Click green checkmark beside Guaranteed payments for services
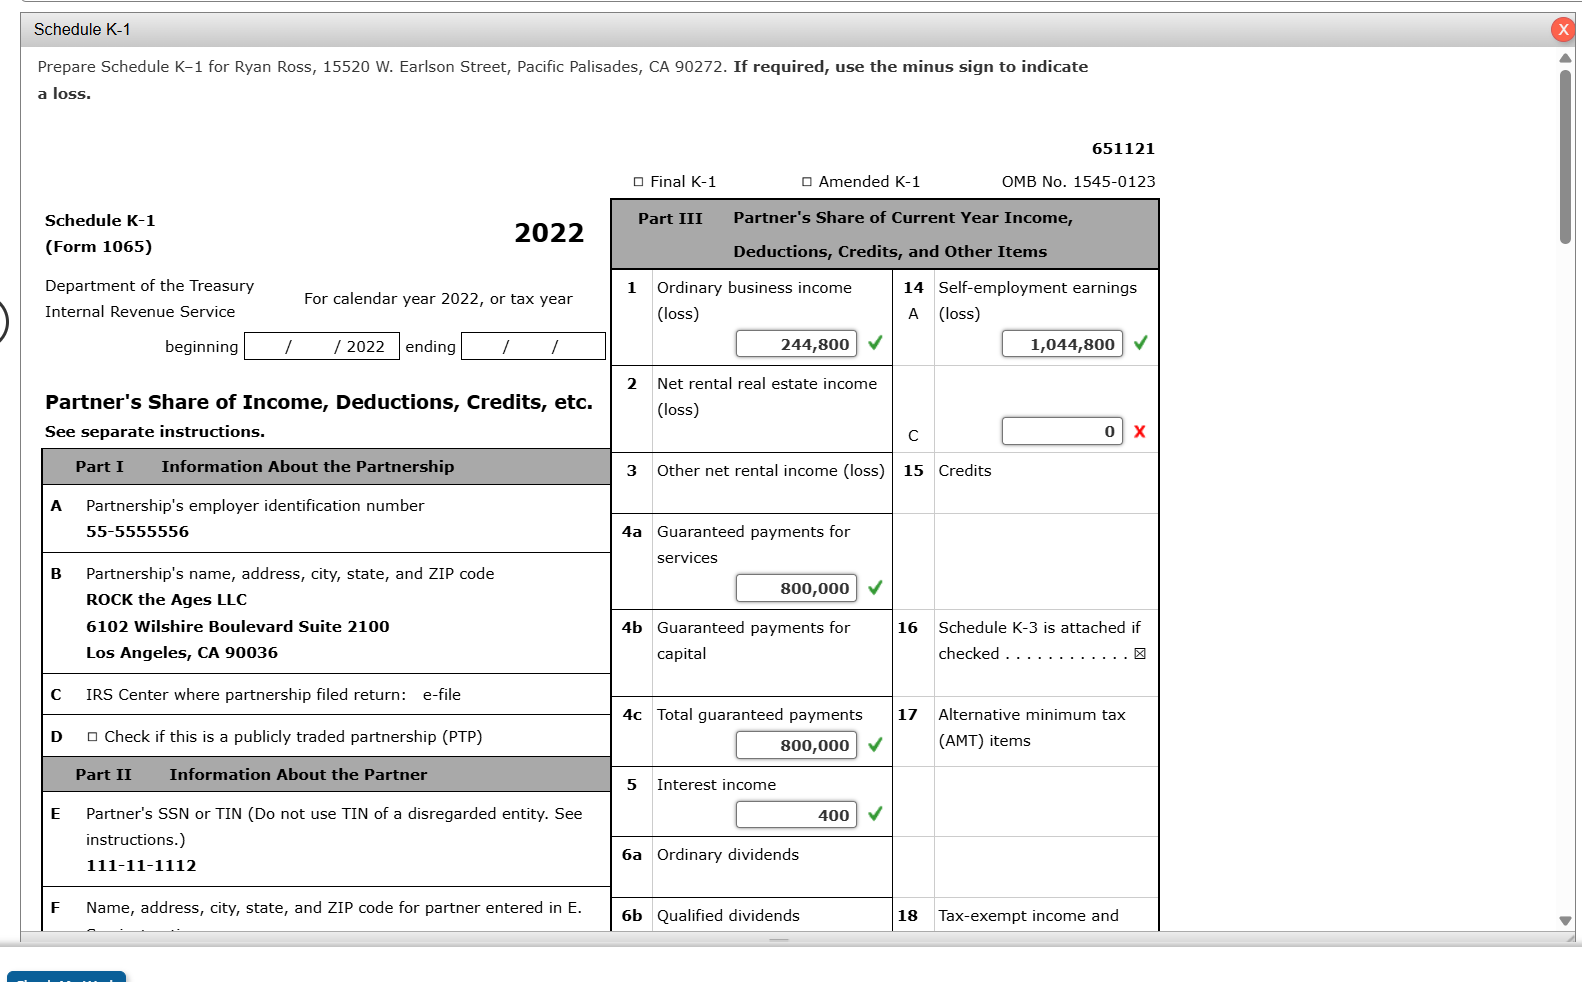Image resolution: width=1582 pixels, height=982 pixels. pyautogui.click(x=875, y=587)
